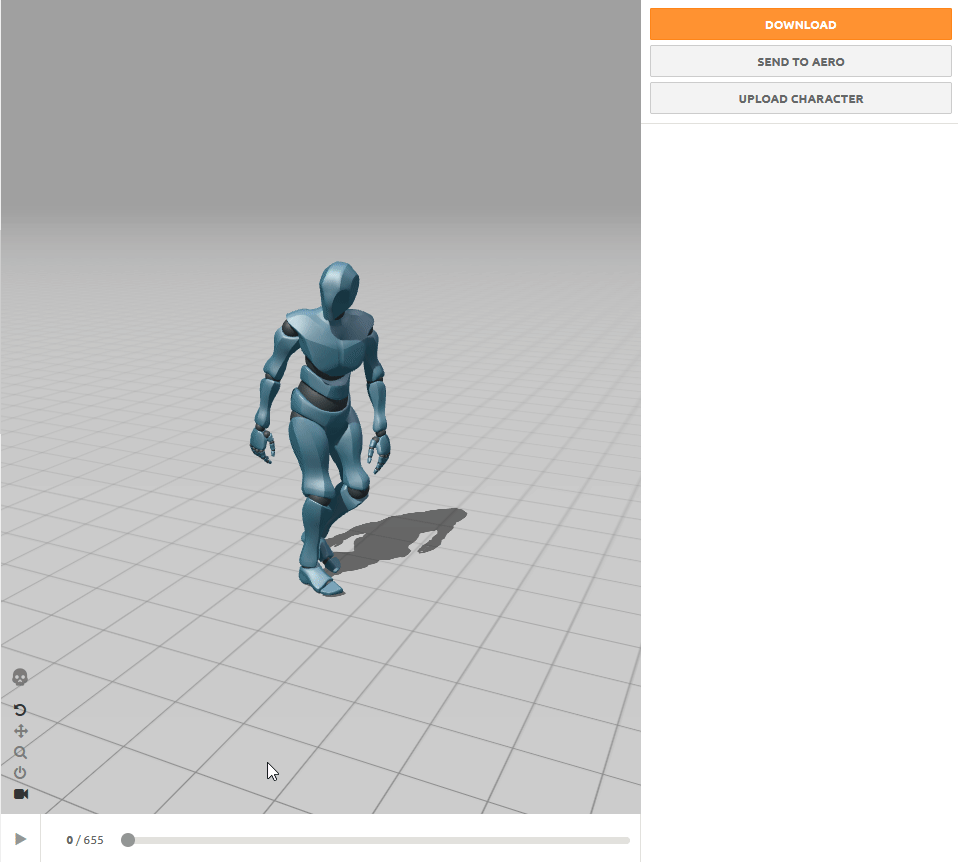The image size is (958, 862).
Task: Jump to the middle of the timeline track
Action: click(380, 840)
